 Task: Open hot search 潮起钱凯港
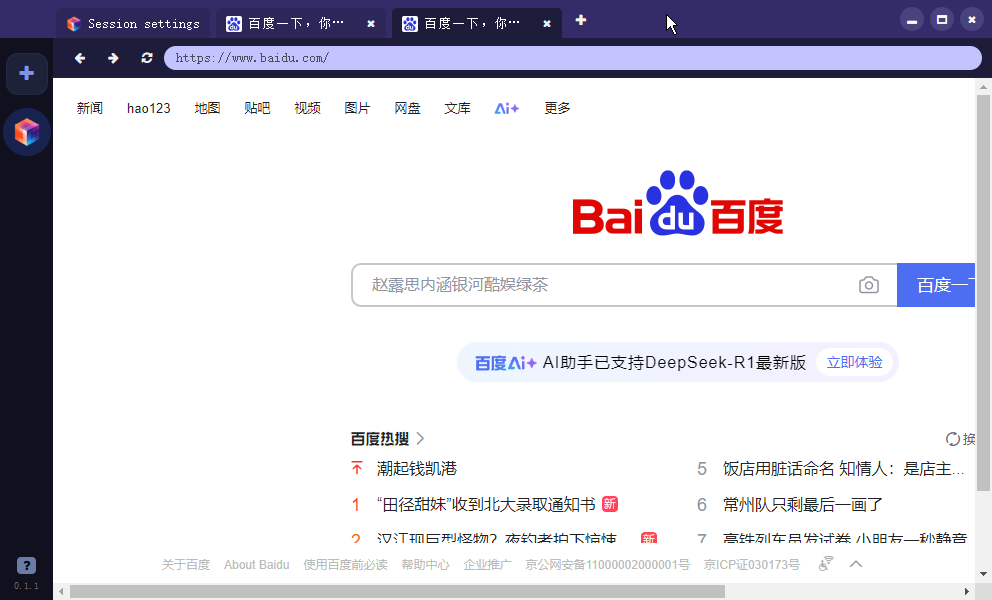point(417,468)
